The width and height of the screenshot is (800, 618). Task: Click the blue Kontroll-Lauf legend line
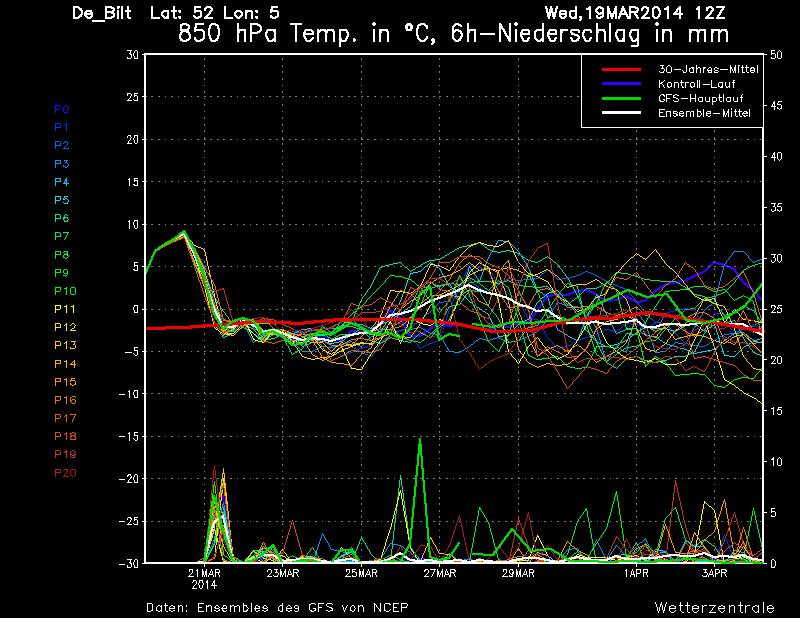click(621, 84)
